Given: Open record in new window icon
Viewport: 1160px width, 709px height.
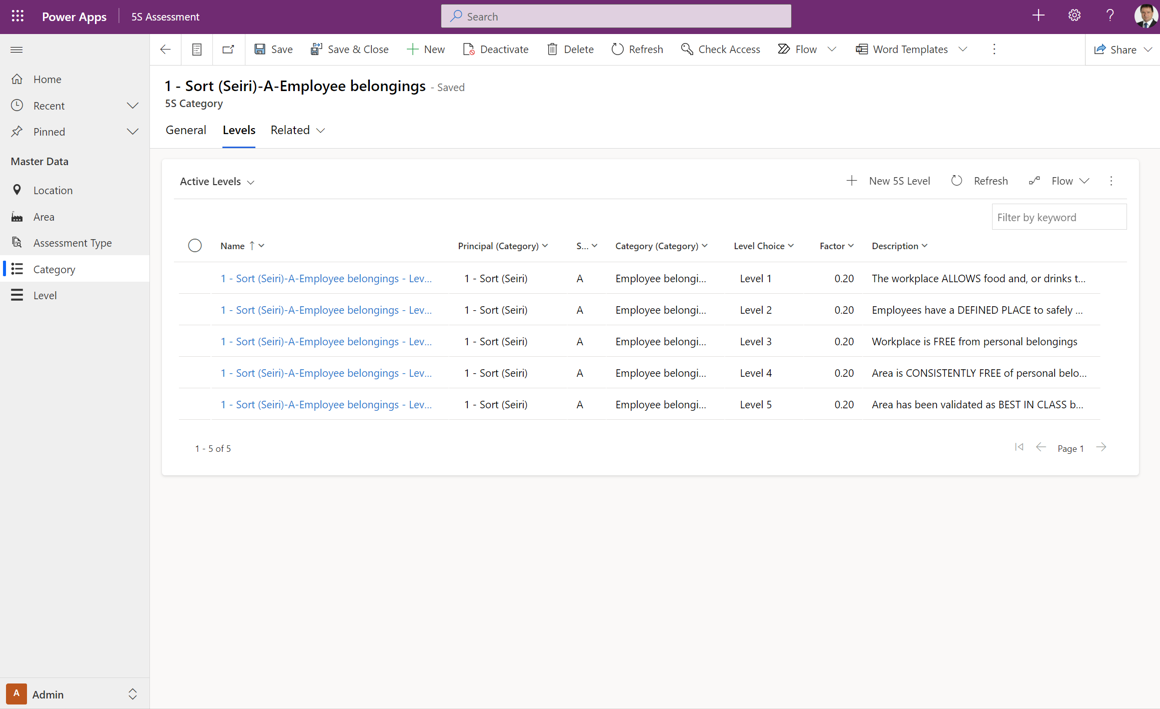Looking at the screenshot, I should 228,49.
